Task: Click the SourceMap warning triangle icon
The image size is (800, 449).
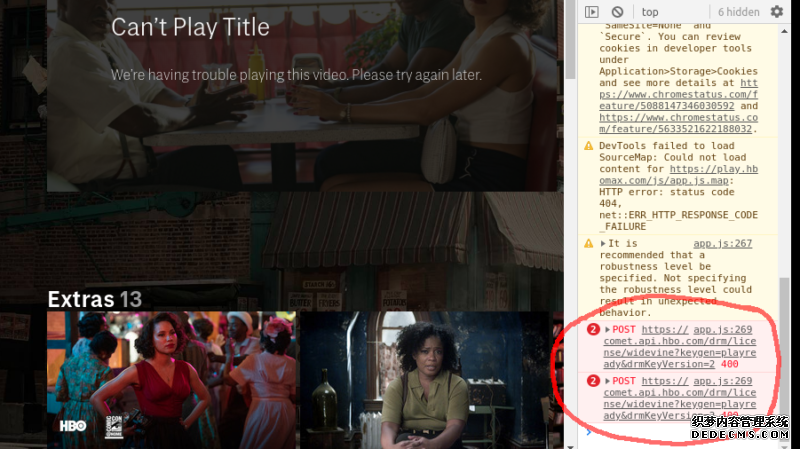Action: tap(589, 146)
